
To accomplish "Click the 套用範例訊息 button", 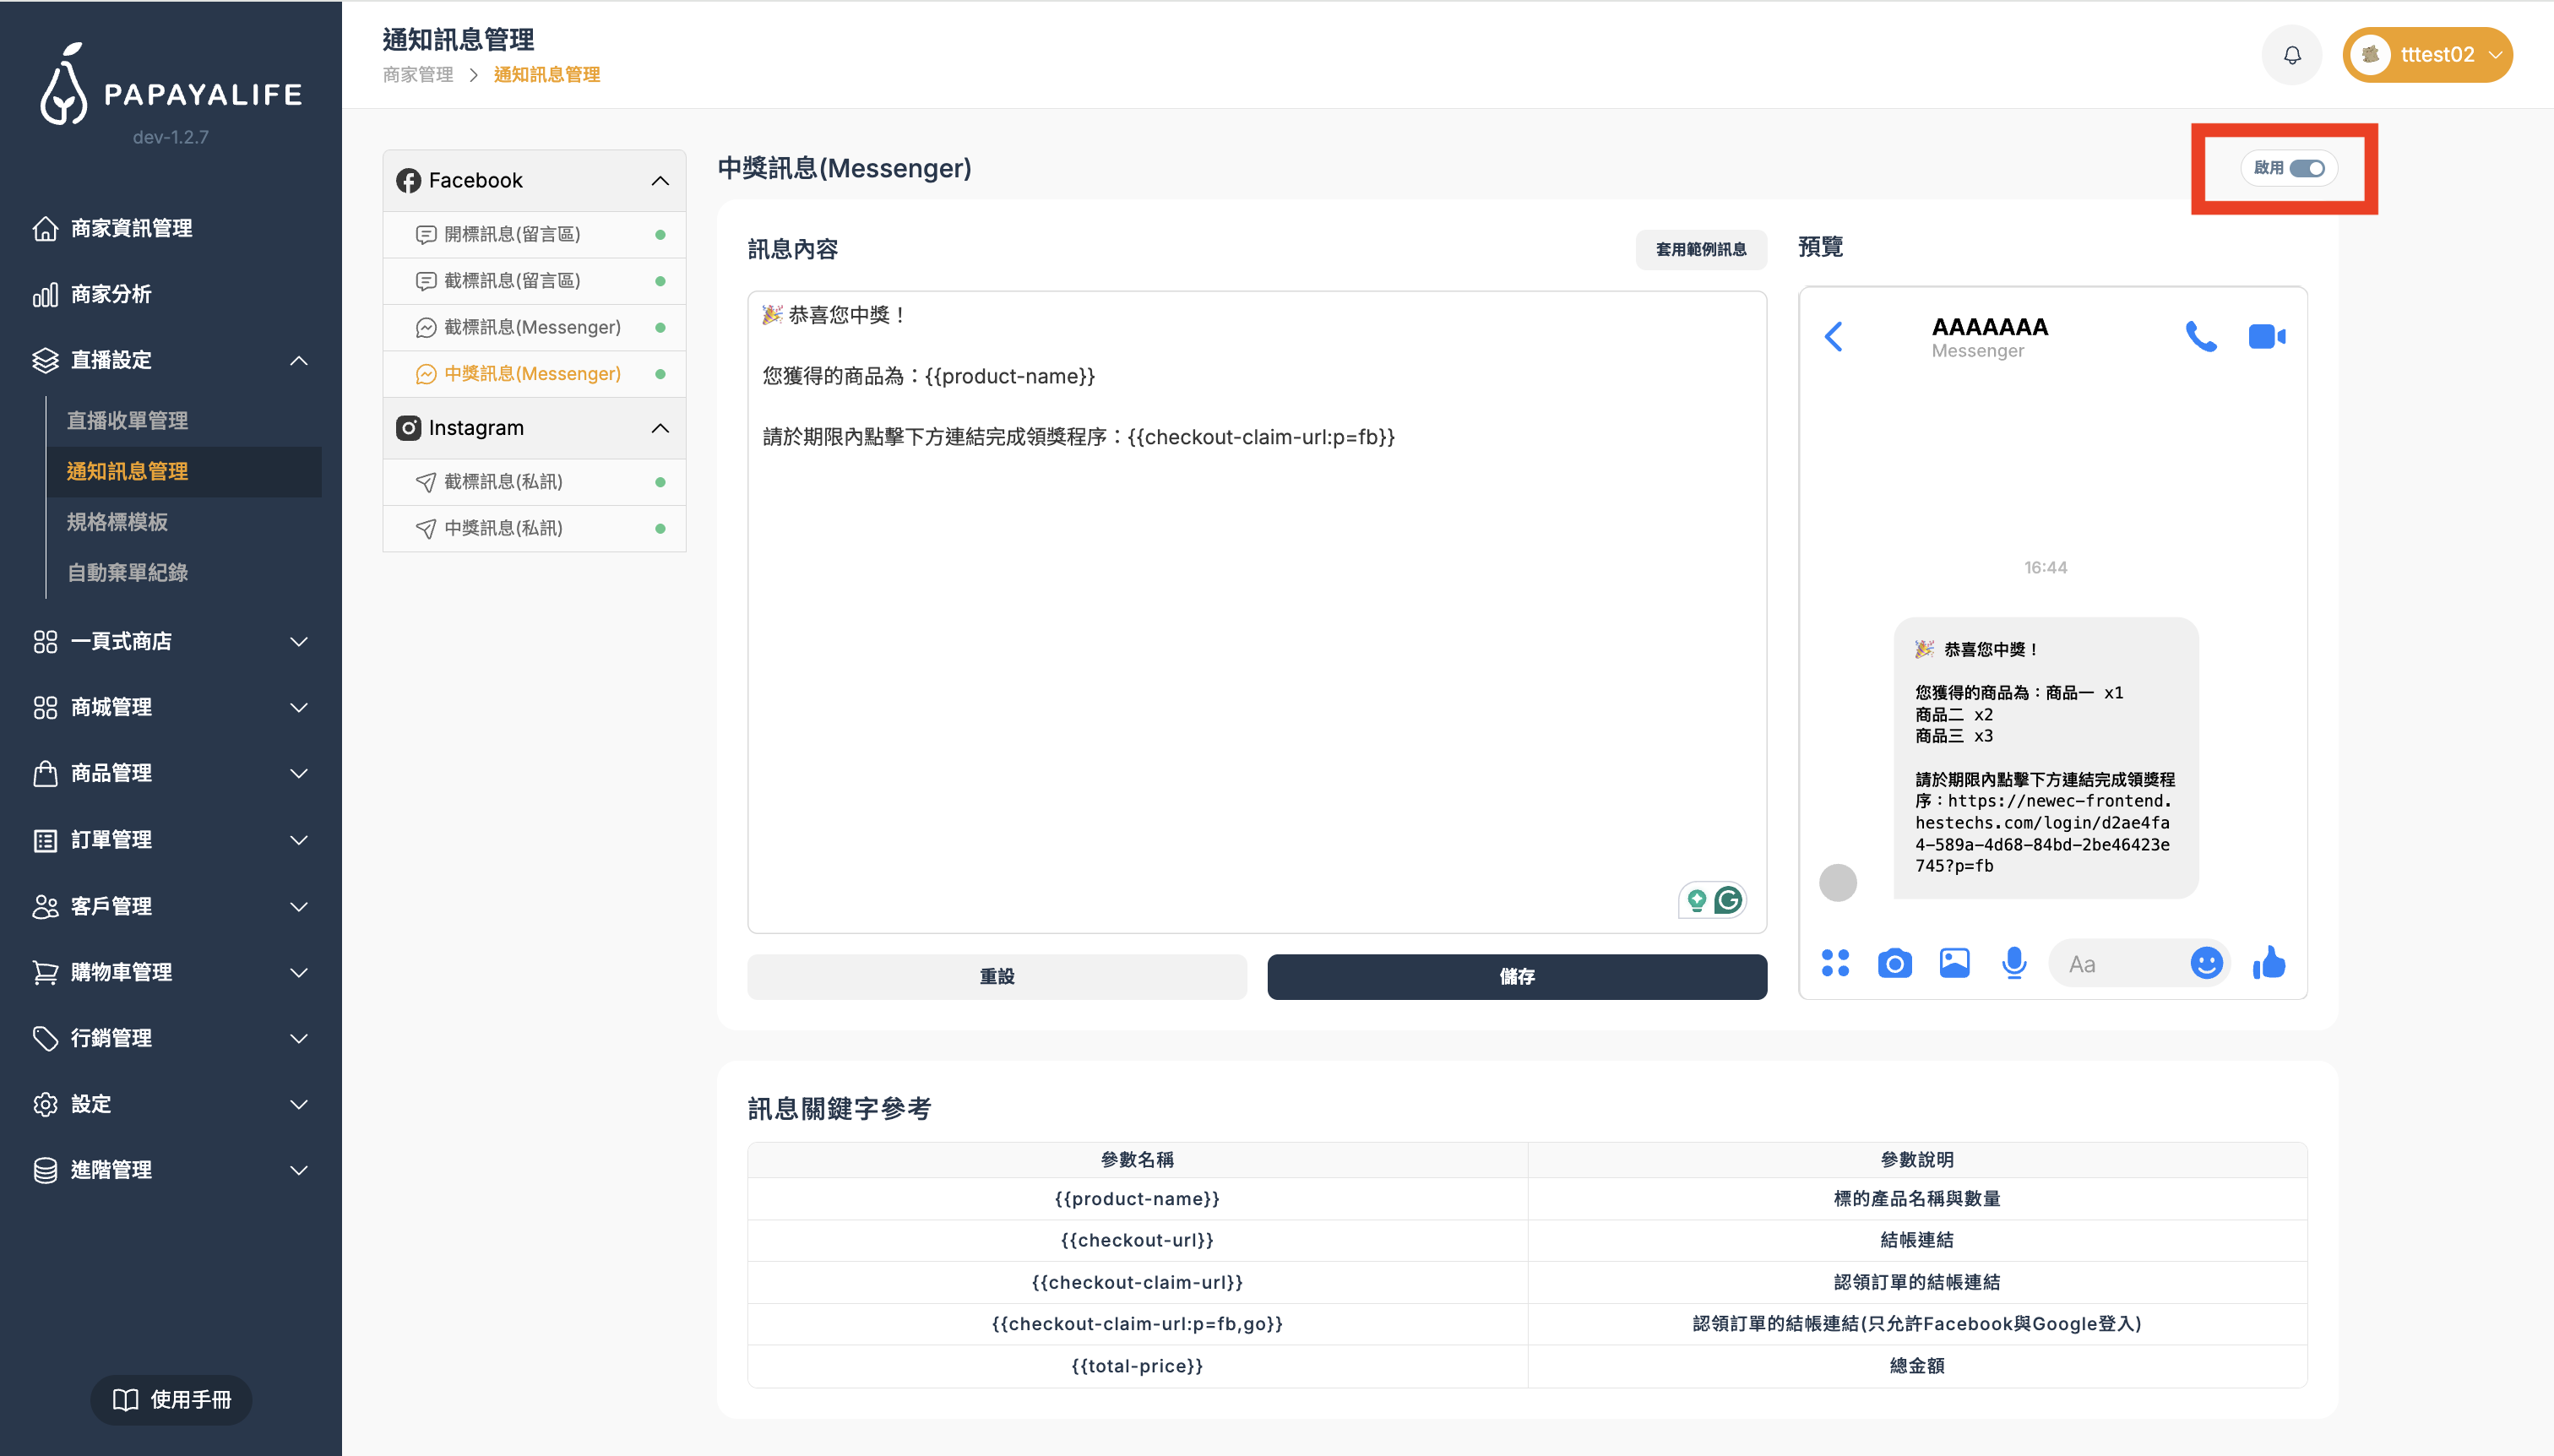I will (x=1699, y=249).
